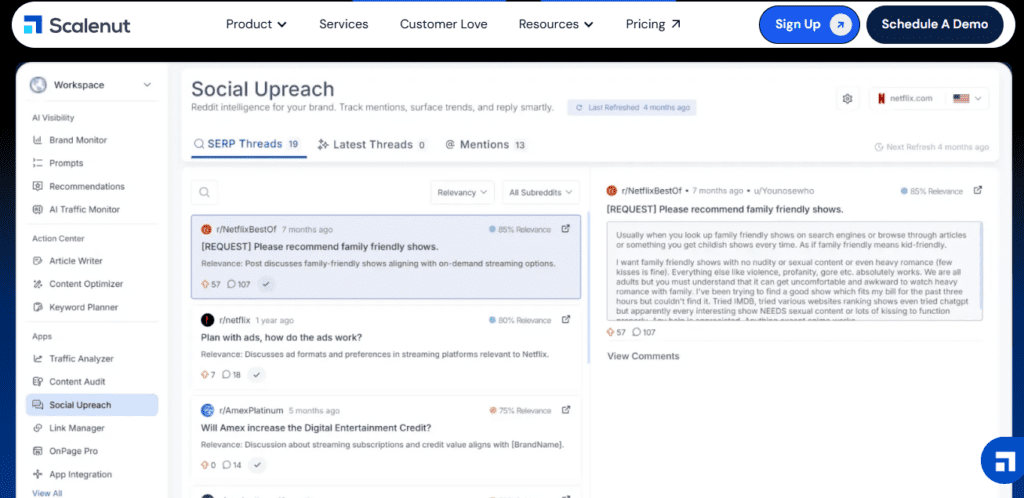Click the post body text box
This screenshot has height=498, width=1024.
coord(795,271)
